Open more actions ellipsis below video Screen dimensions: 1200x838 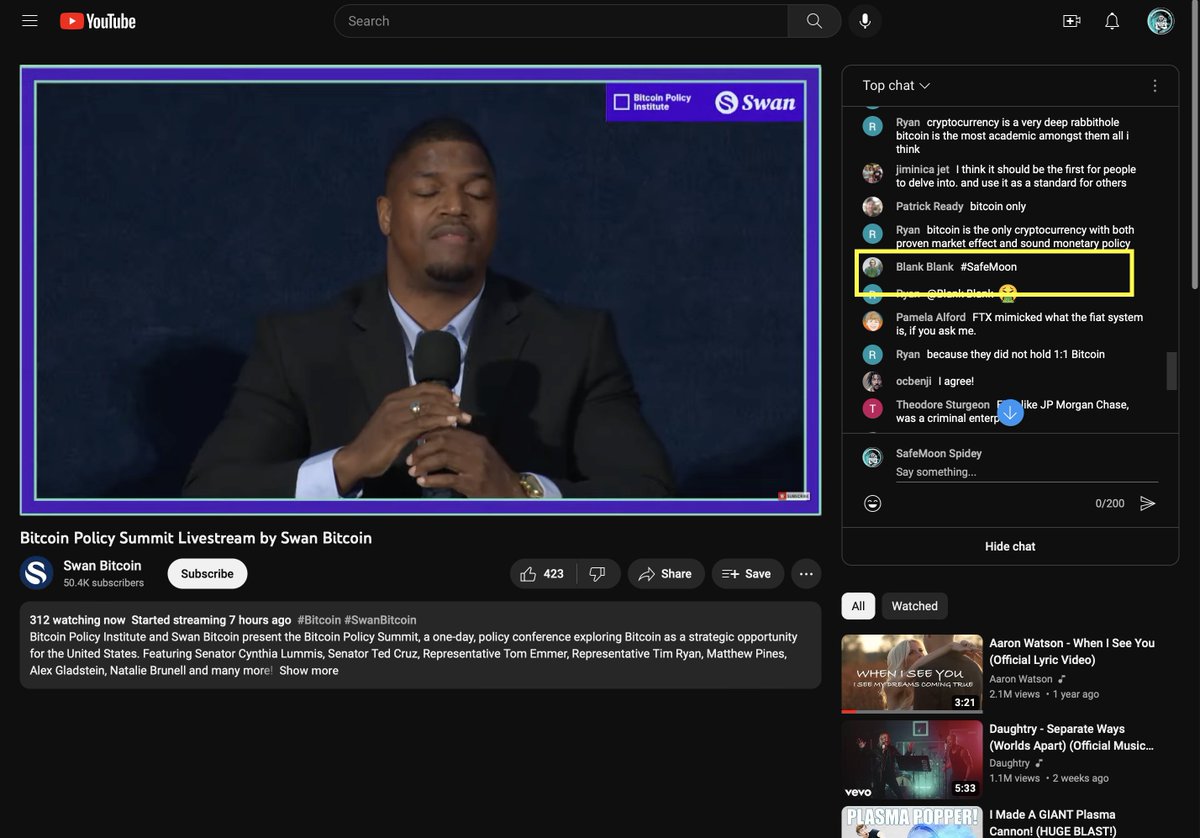pyautogui.click(x=806, y=574)
